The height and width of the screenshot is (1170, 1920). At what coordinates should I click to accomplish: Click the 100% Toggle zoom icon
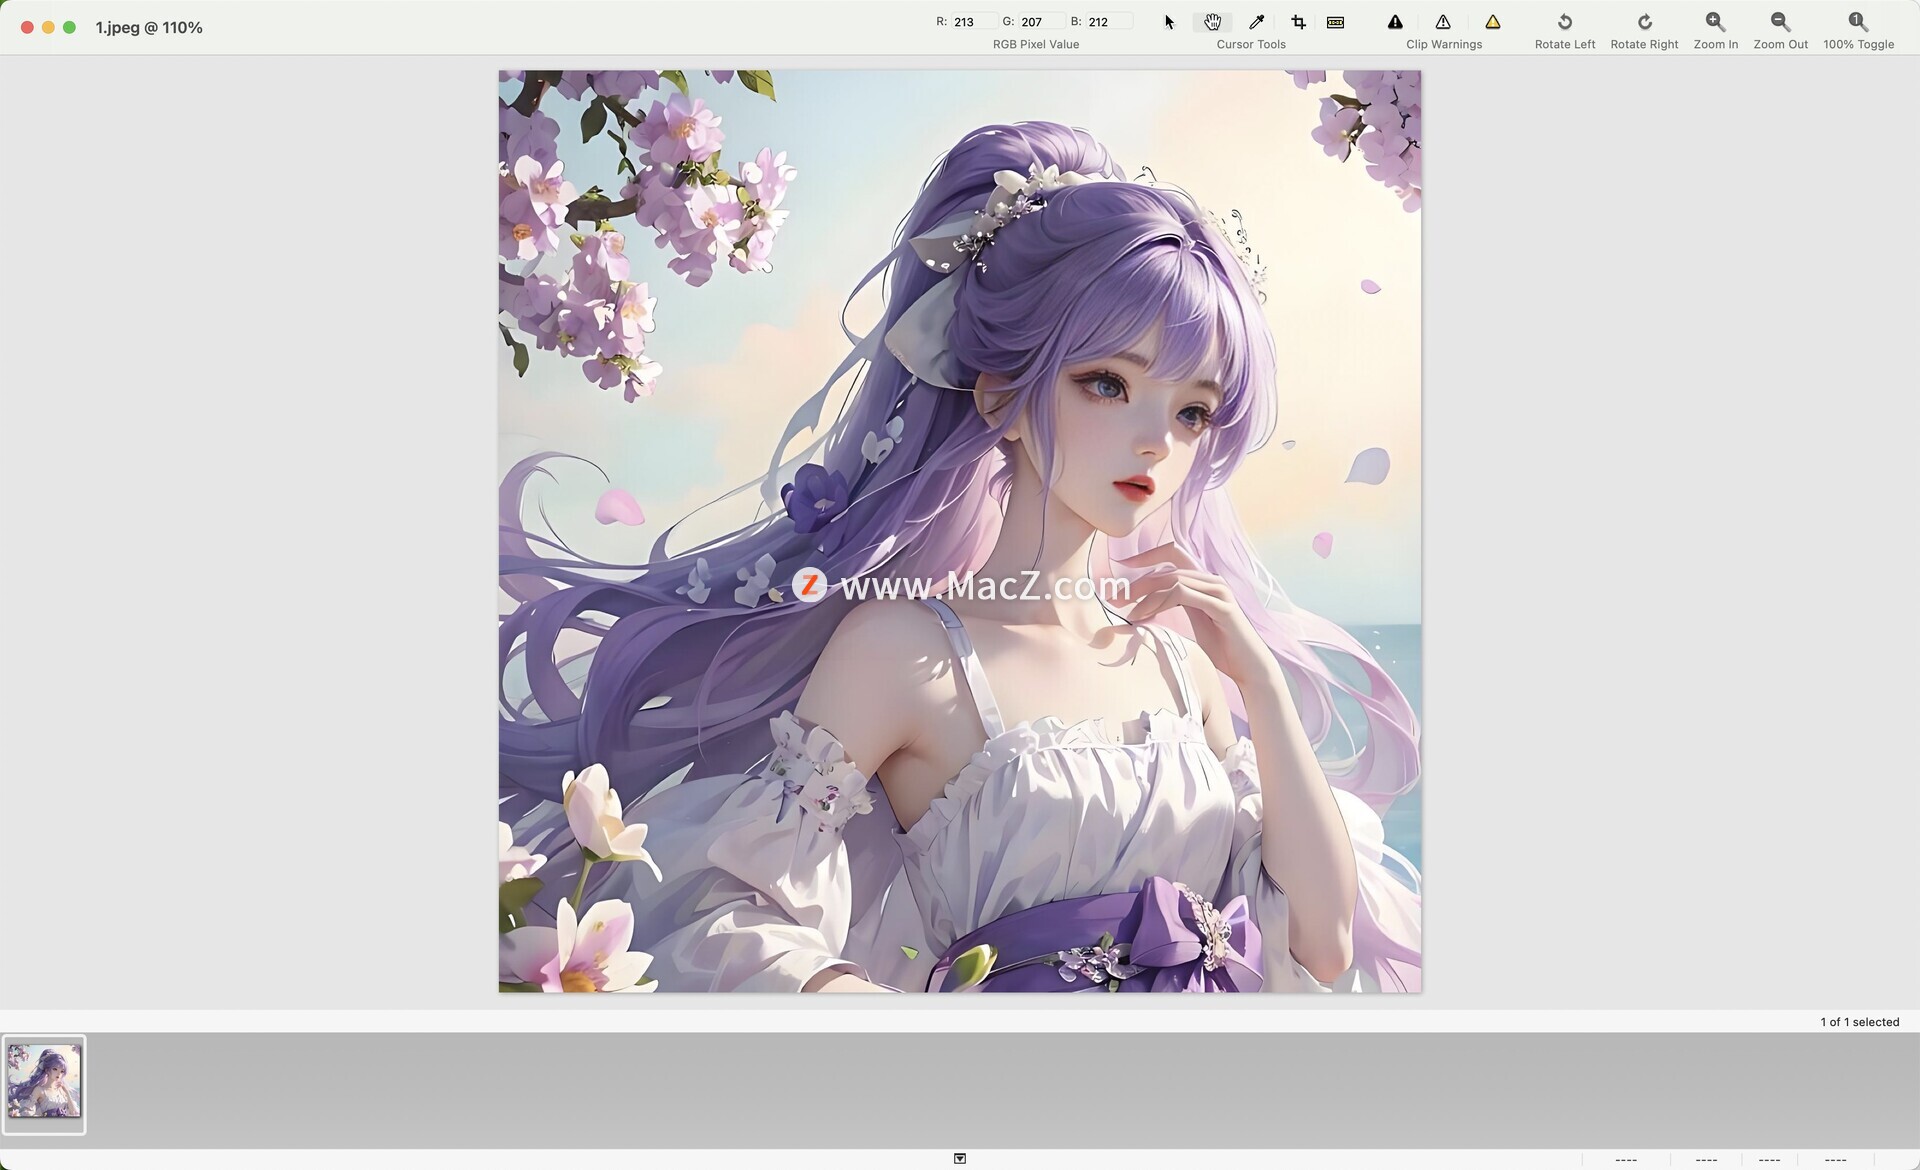coord(1858,22)
